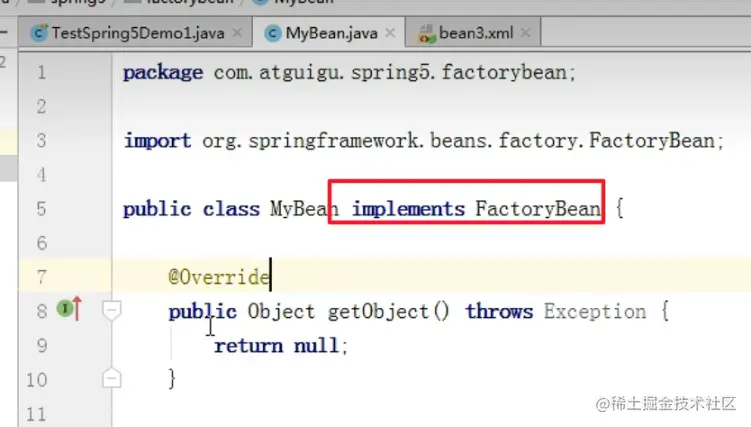Click the 'package' keyword on line 1
The width and height of the screenshot is (751, 427).
[x=163, y=73]
